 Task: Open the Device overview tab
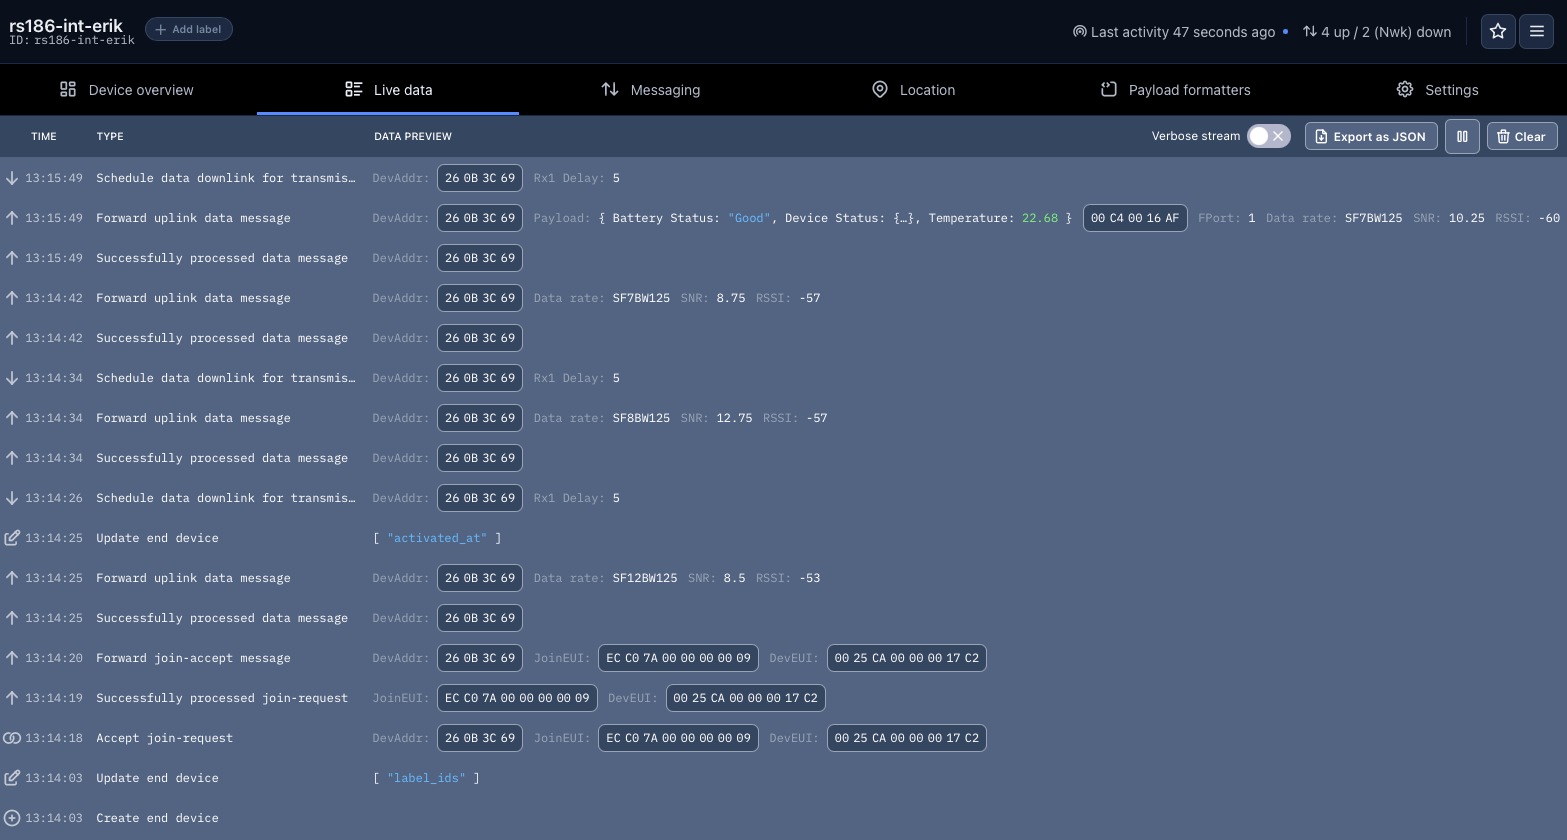pyautogui.click(x=127, y=90)
